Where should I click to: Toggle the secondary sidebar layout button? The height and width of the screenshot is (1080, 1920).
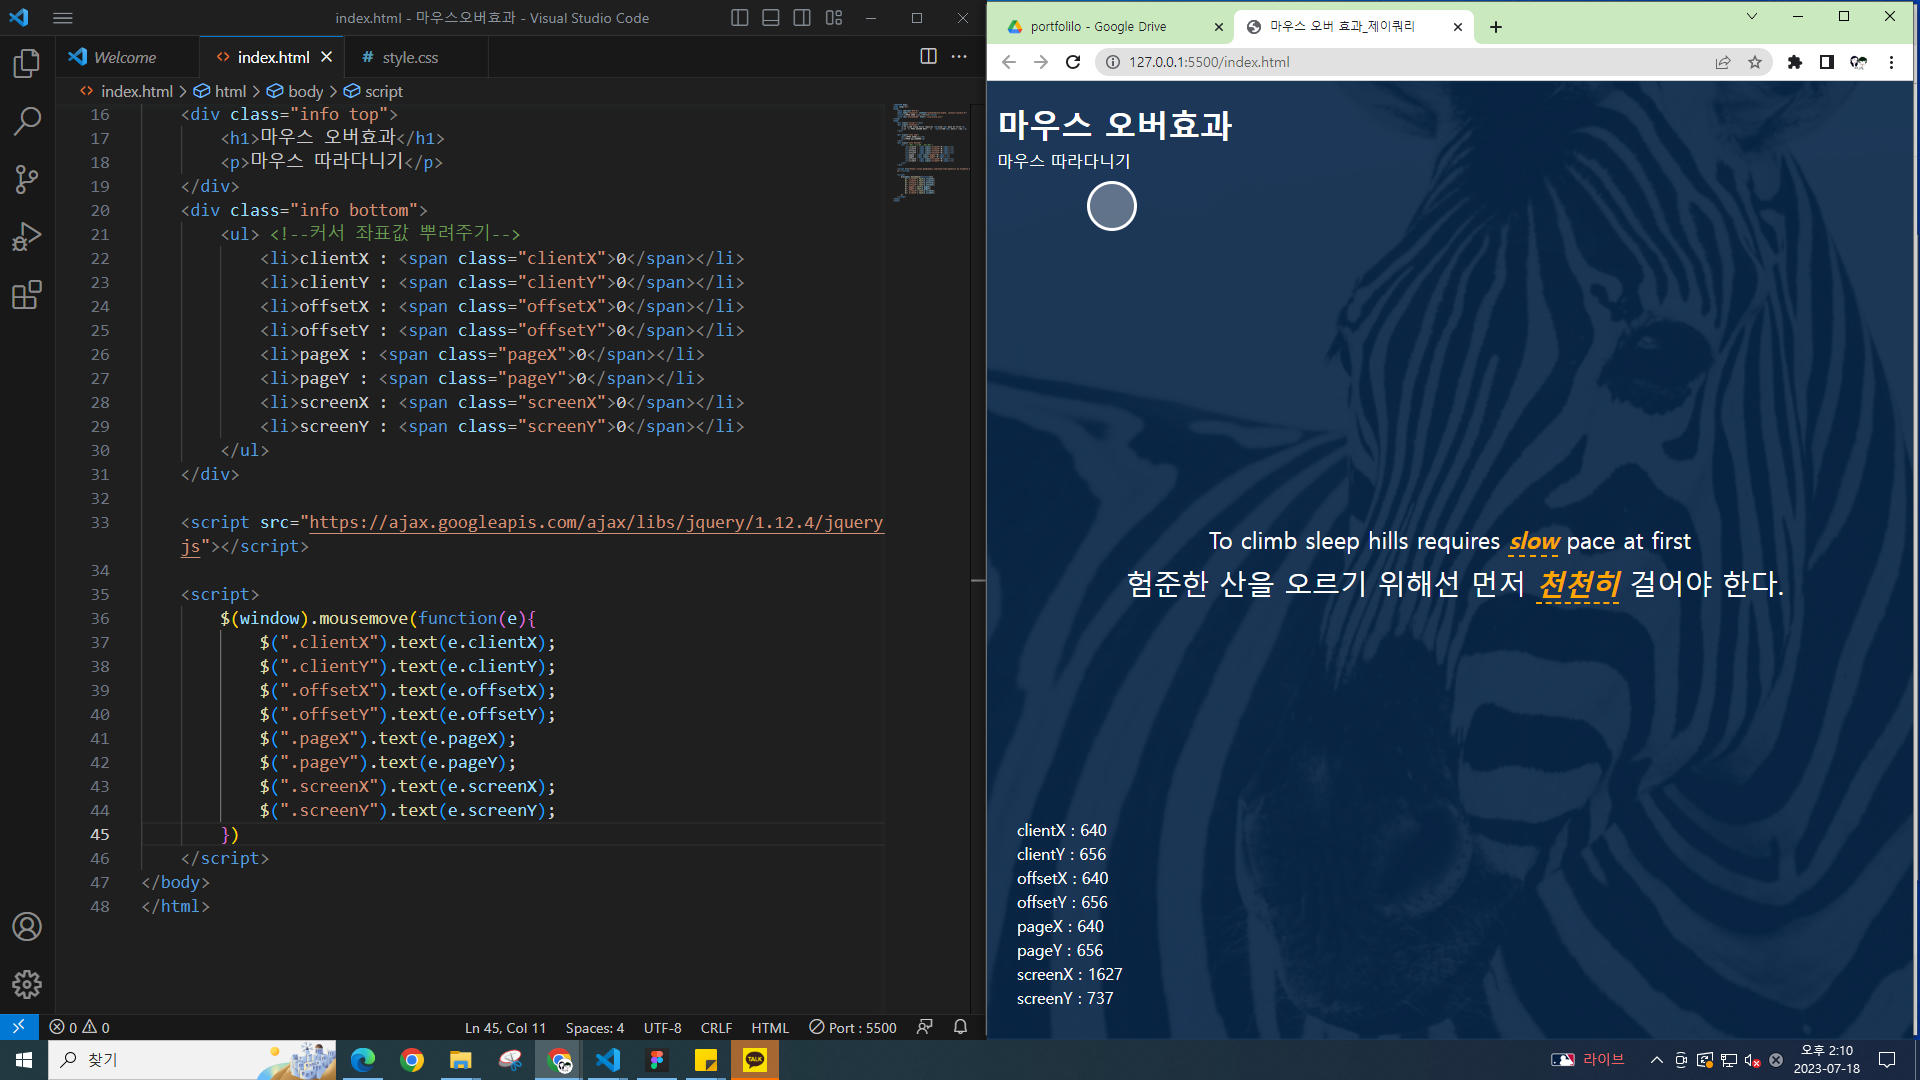802,18
